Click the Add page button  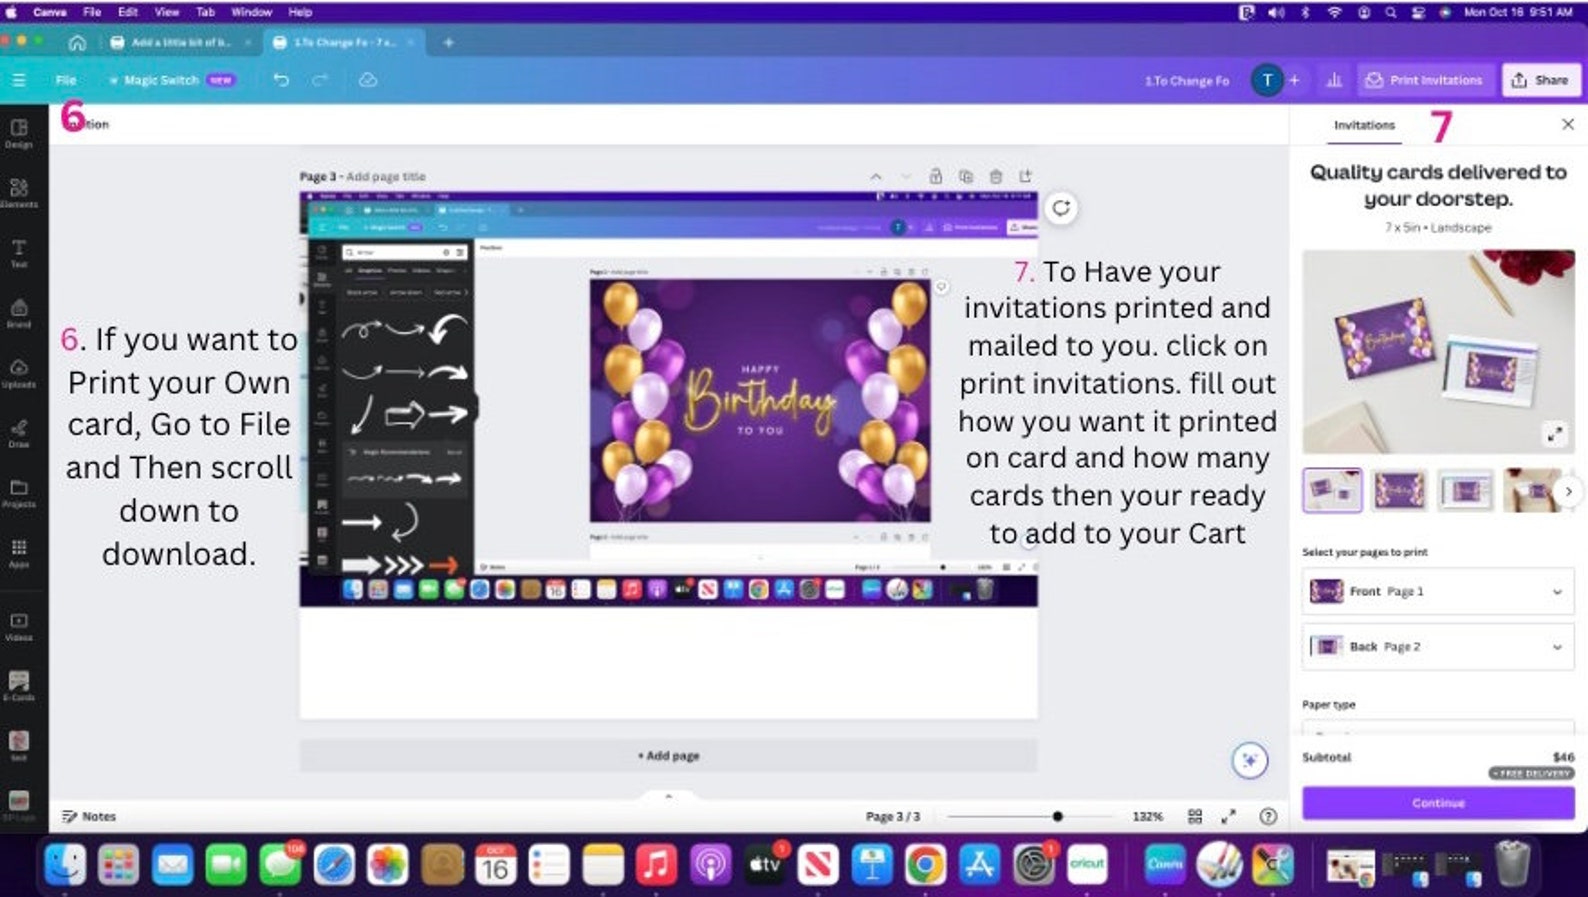tap(668, 756)
